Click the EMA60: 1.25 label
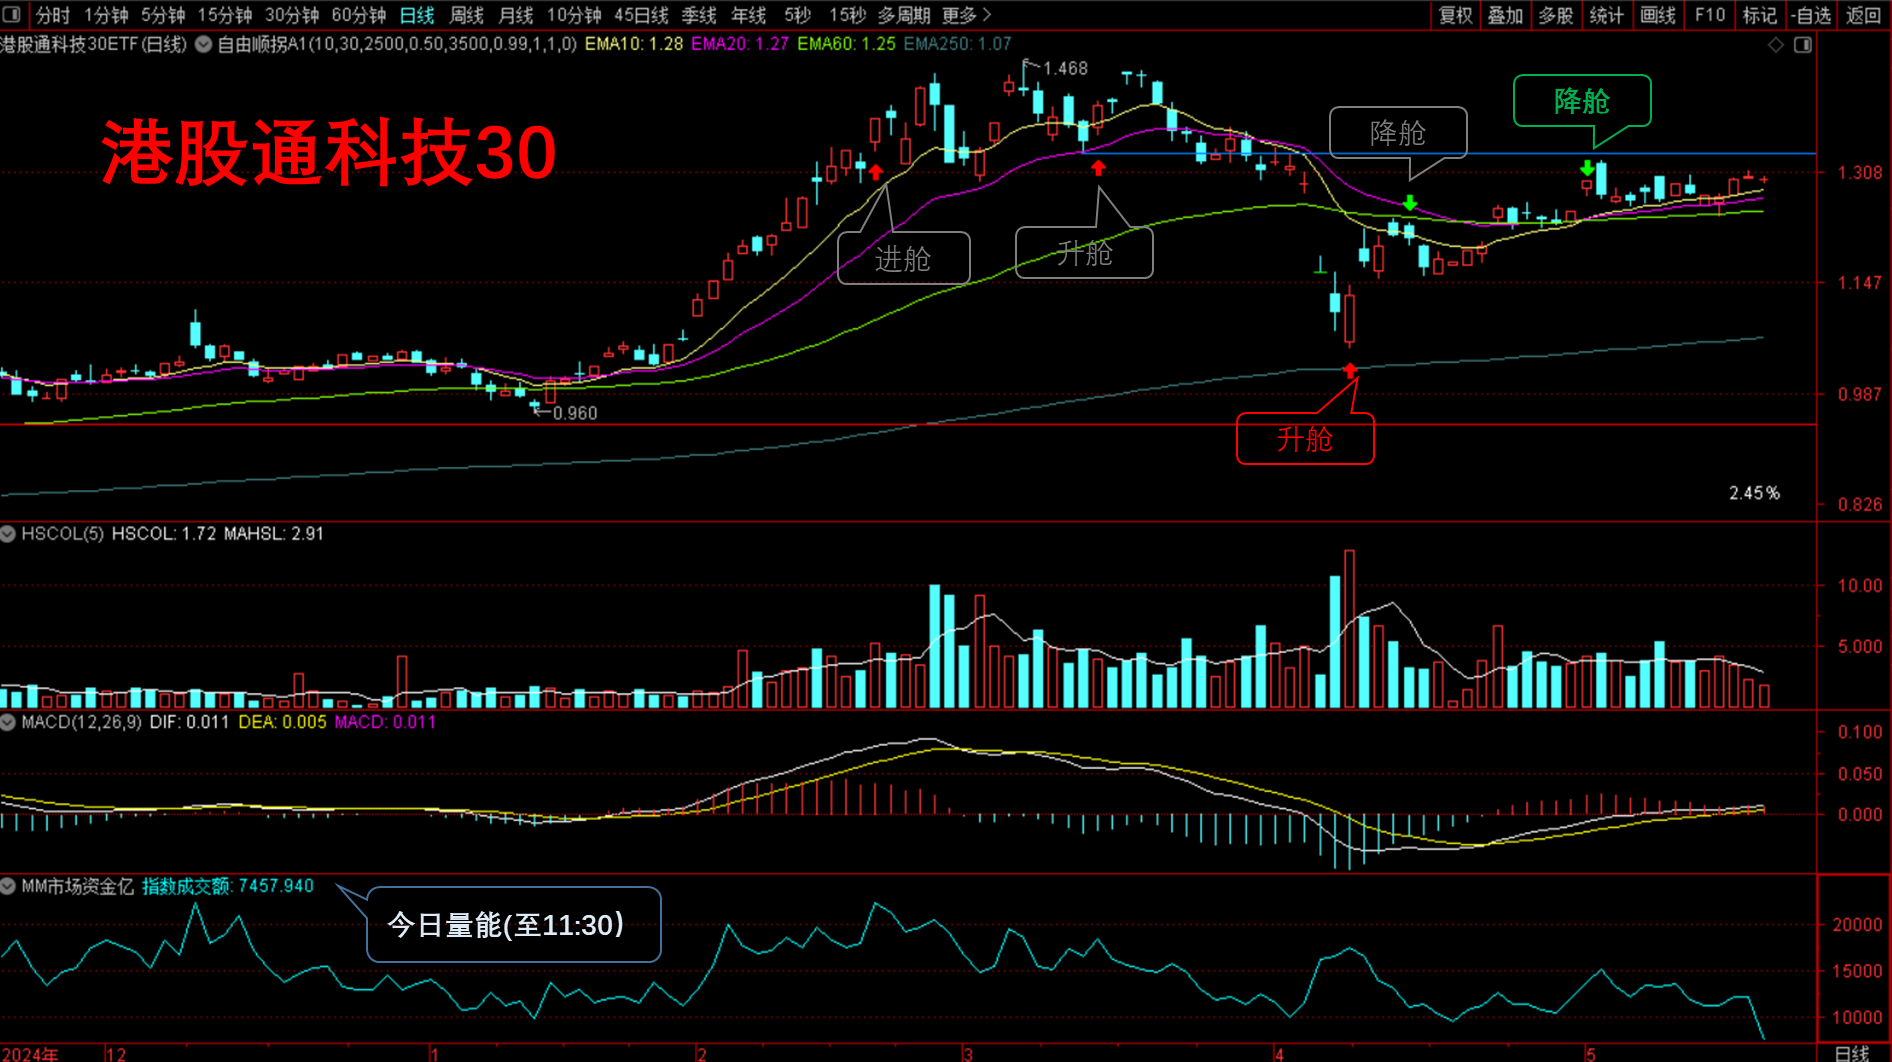Screen dimensions: 1892x1062 tap(846, 44)
